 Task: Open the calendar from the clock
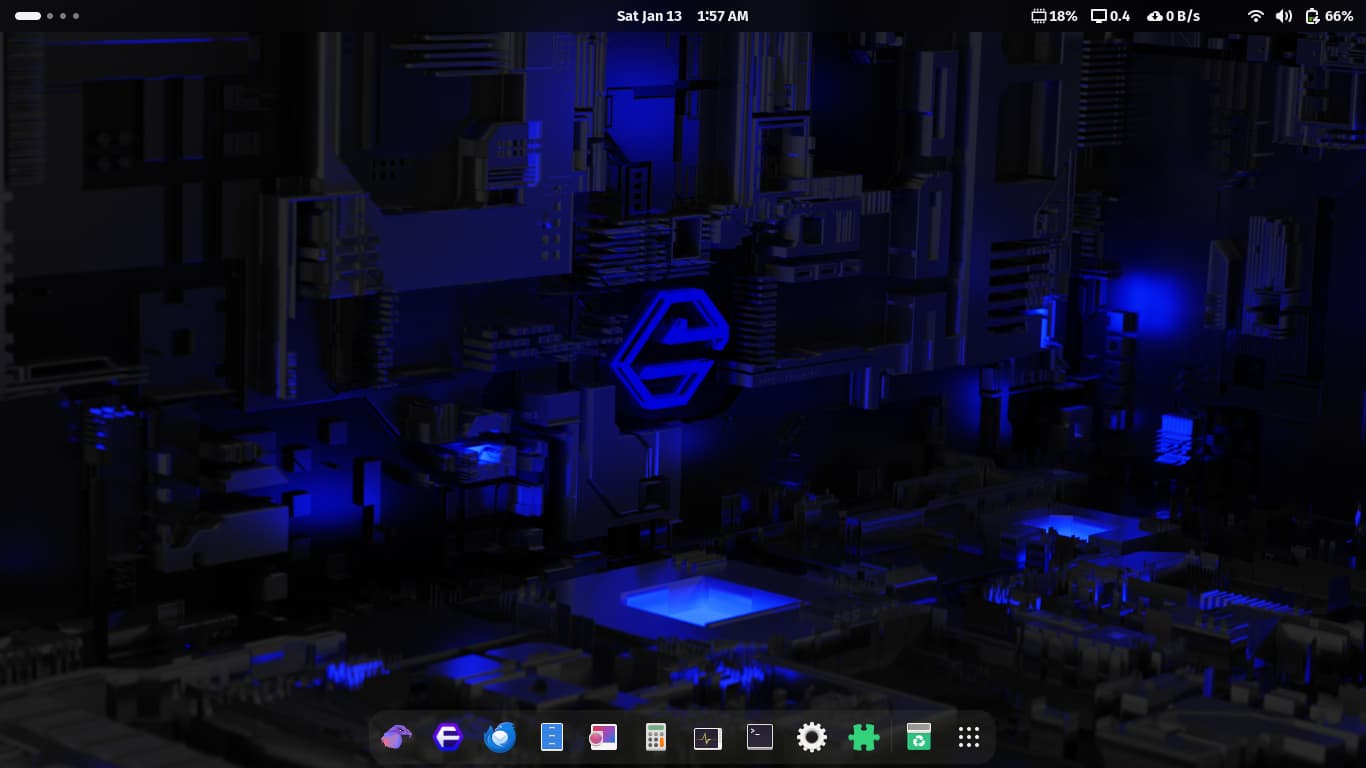(x=683, y=16)
